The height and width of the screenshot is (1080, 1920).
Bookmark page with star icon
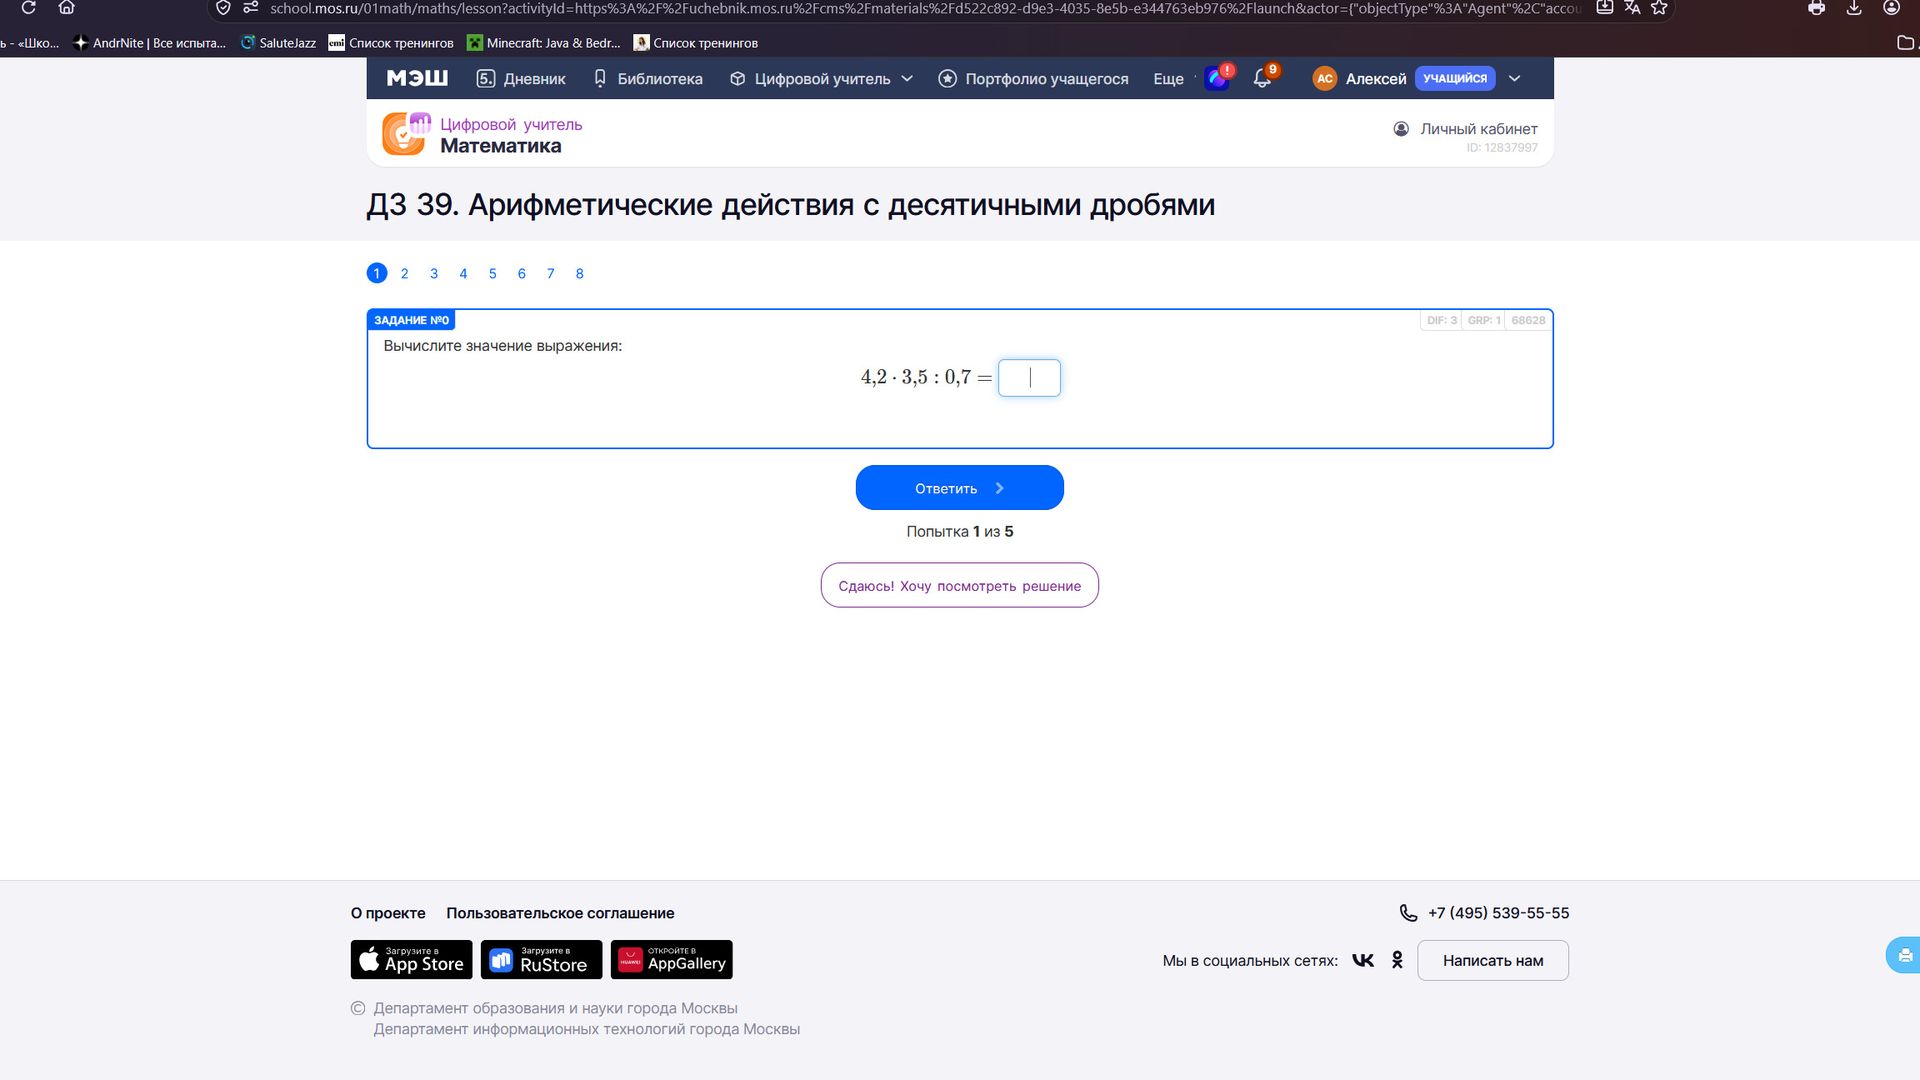tap(1659, 8)
